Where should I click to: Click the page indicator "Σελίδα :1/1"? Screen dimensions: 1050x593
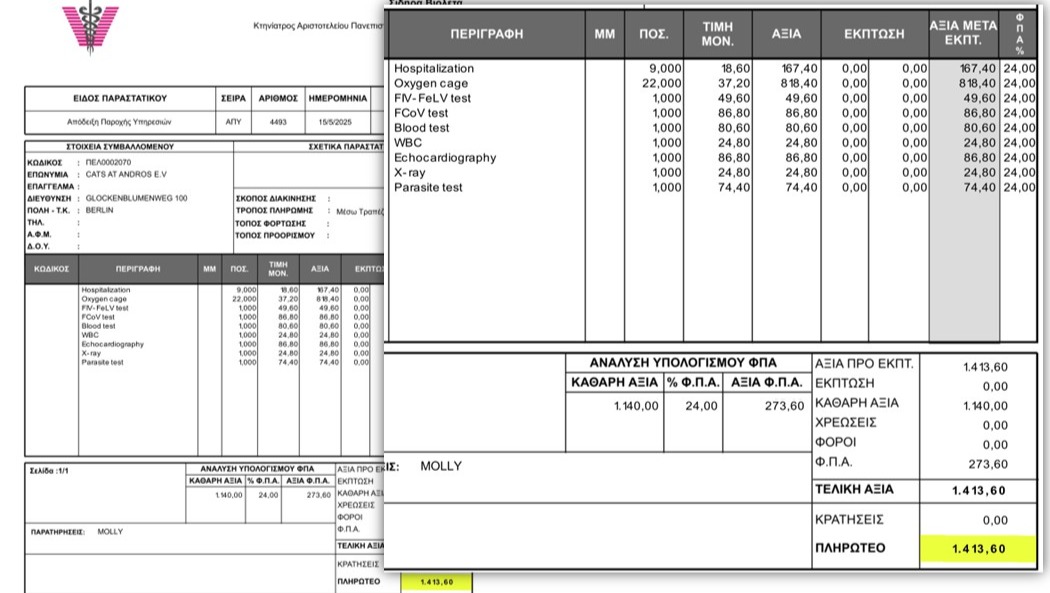pos(49,471)
